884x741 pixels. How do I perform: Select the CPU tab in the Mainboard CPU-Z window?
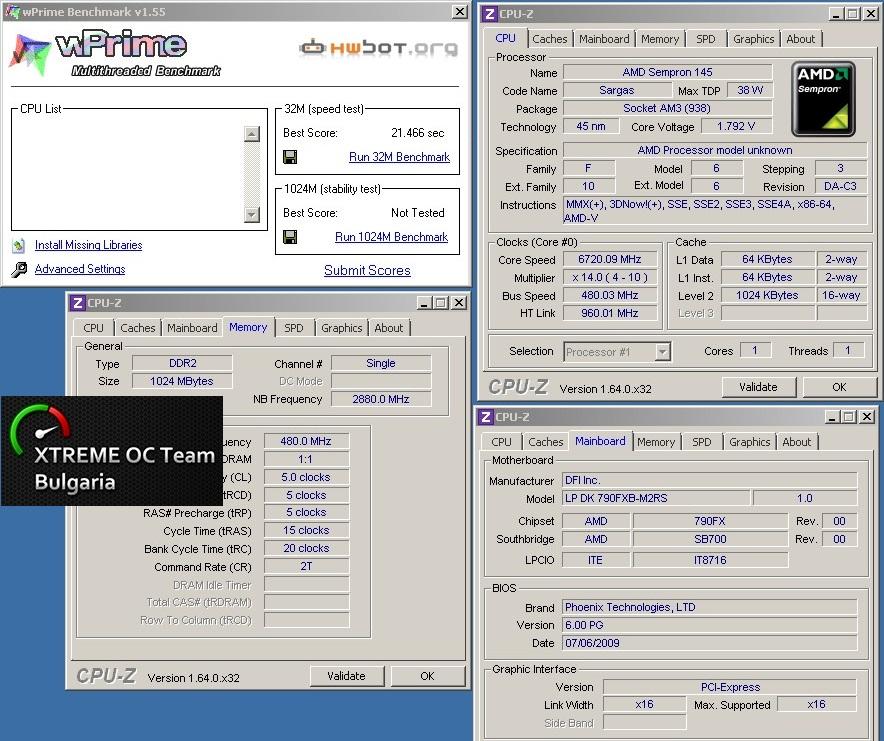pos(501,442)
